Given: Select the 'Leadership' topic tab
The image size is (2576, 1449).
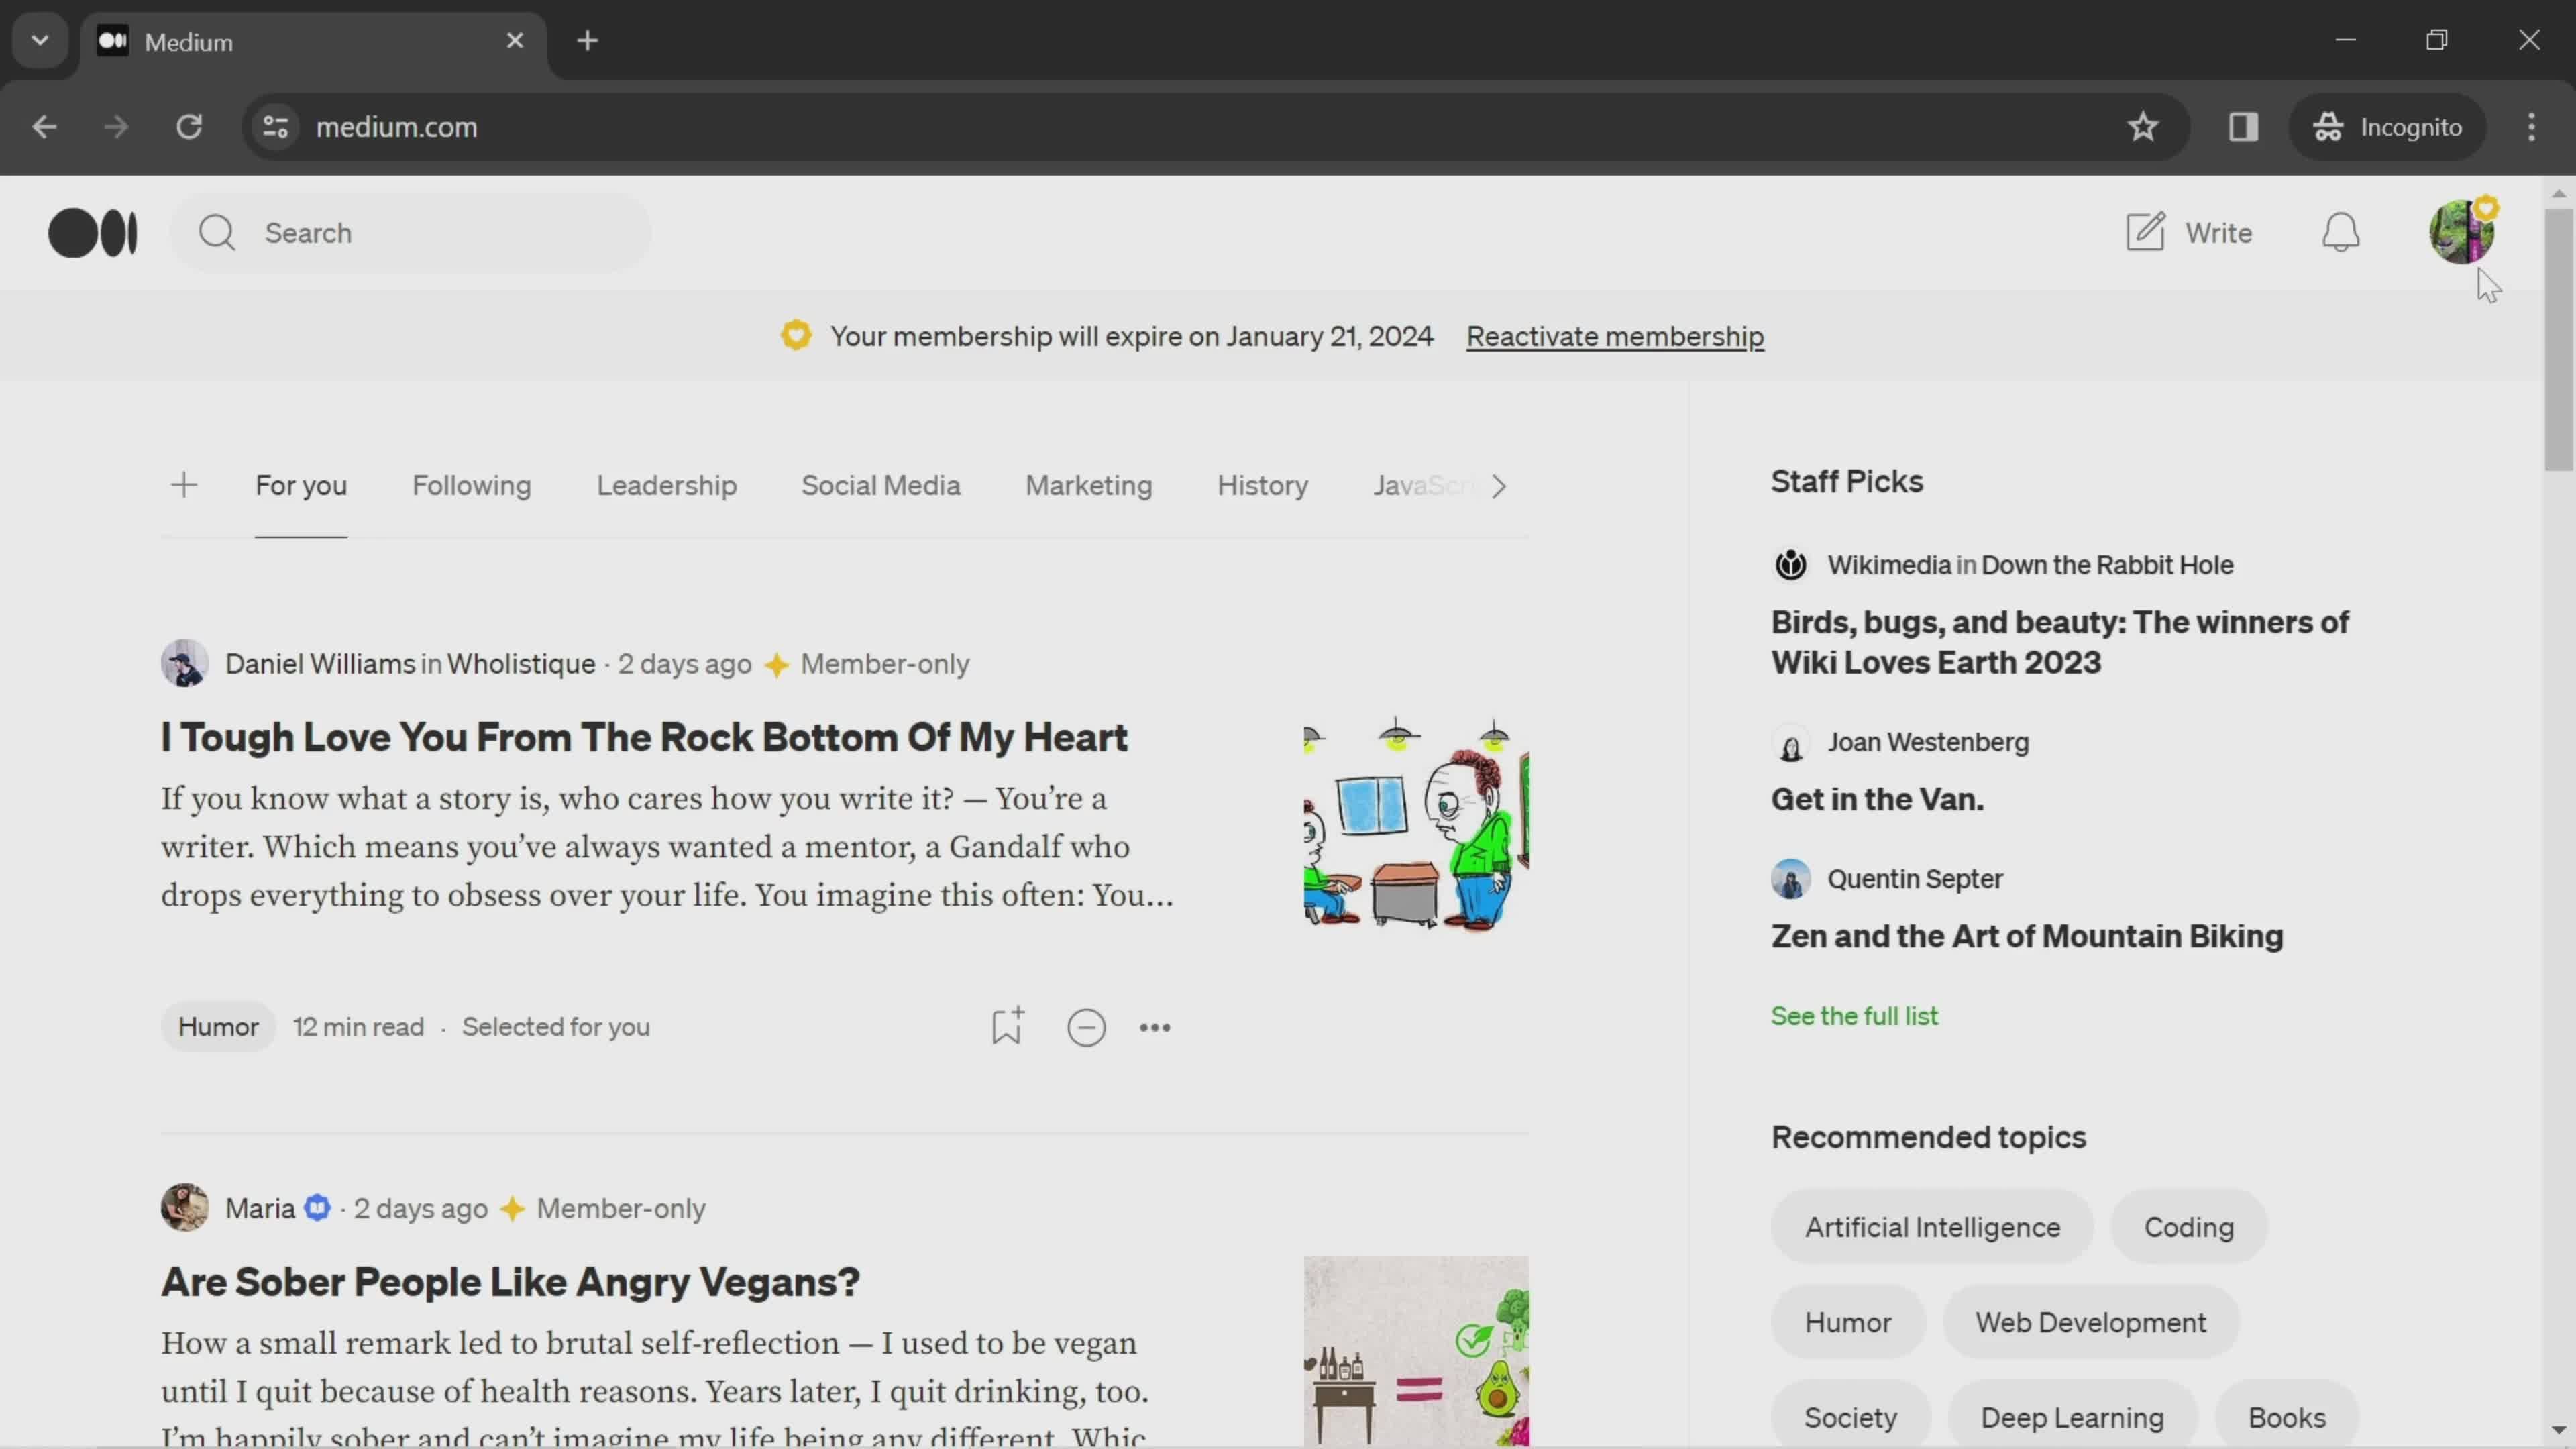Looking at the screenshot, I should pos(665,485).
